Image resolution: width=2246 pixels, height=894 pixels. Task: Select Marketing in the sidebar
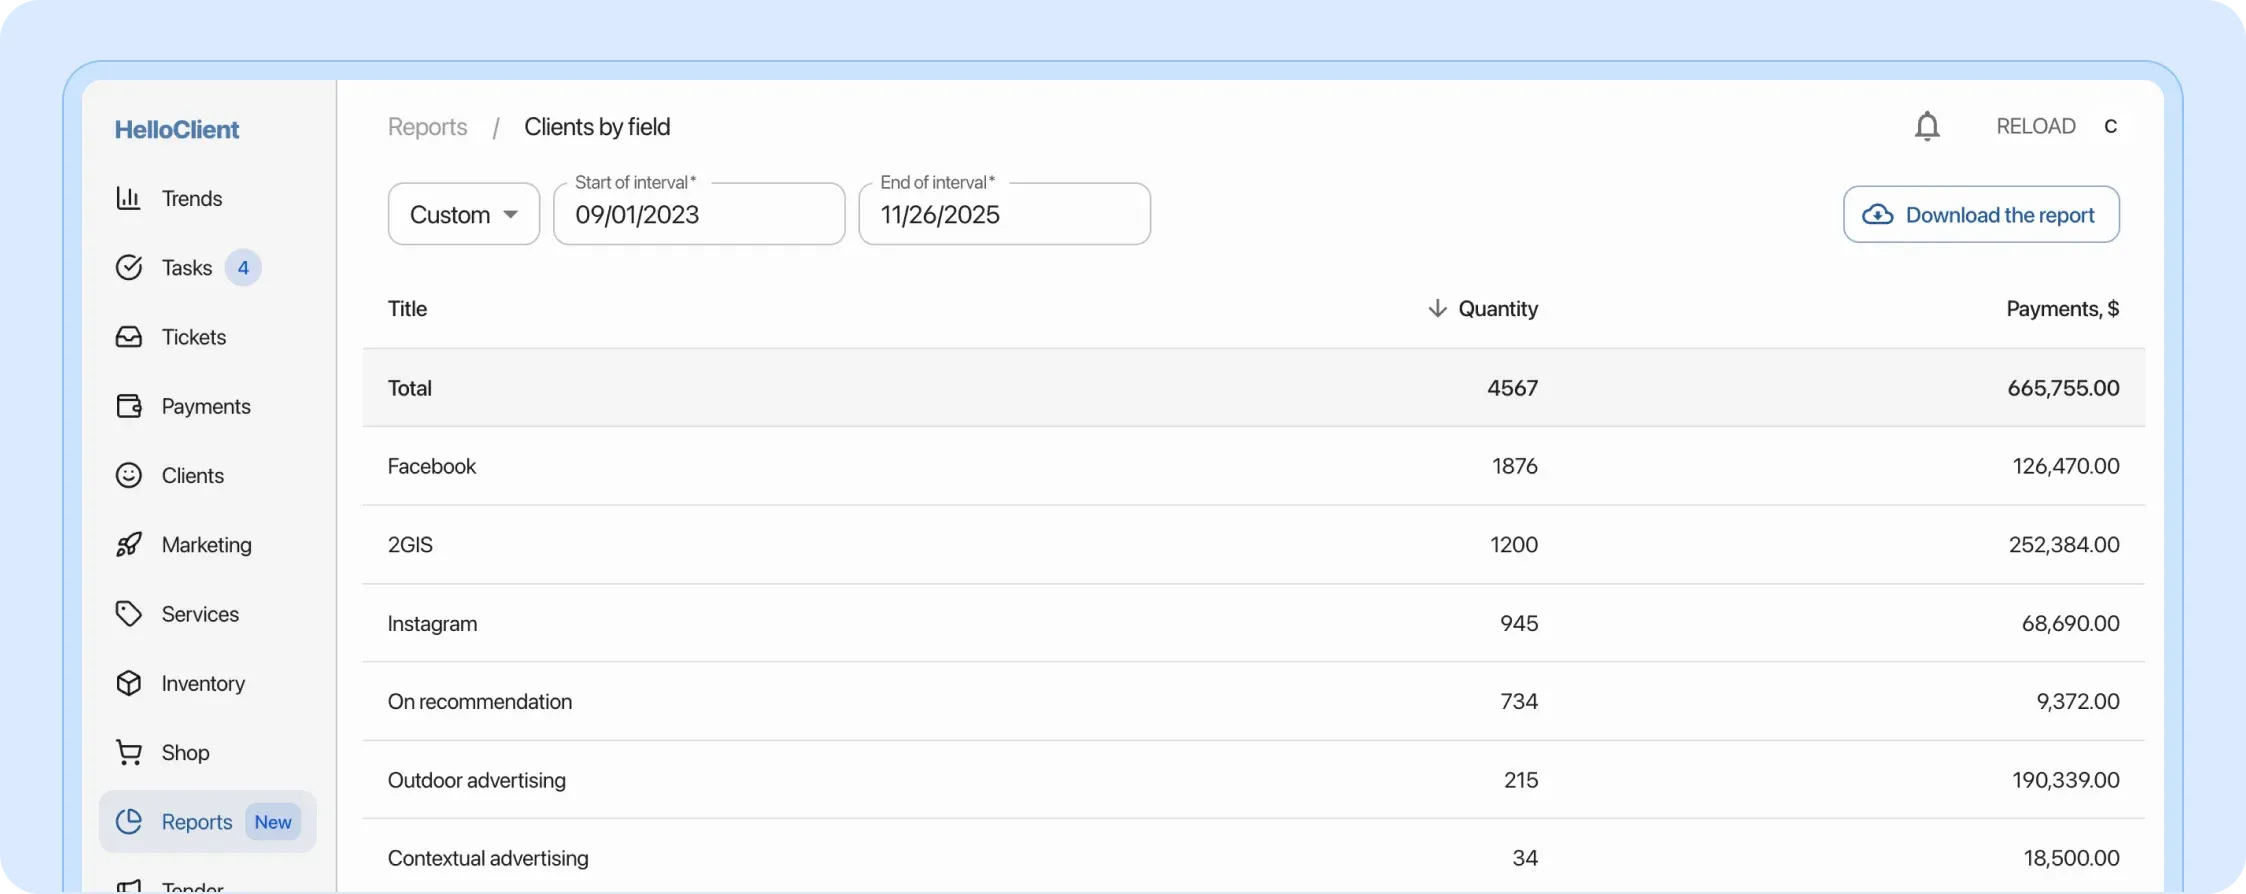click(207, 545)
